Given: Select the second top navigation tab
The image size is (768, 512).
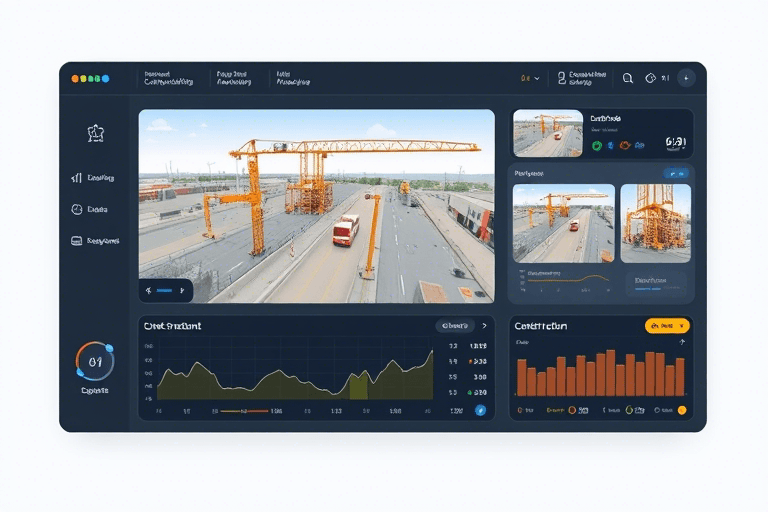Looking at the screenshot, I should [x=233, y=78].
